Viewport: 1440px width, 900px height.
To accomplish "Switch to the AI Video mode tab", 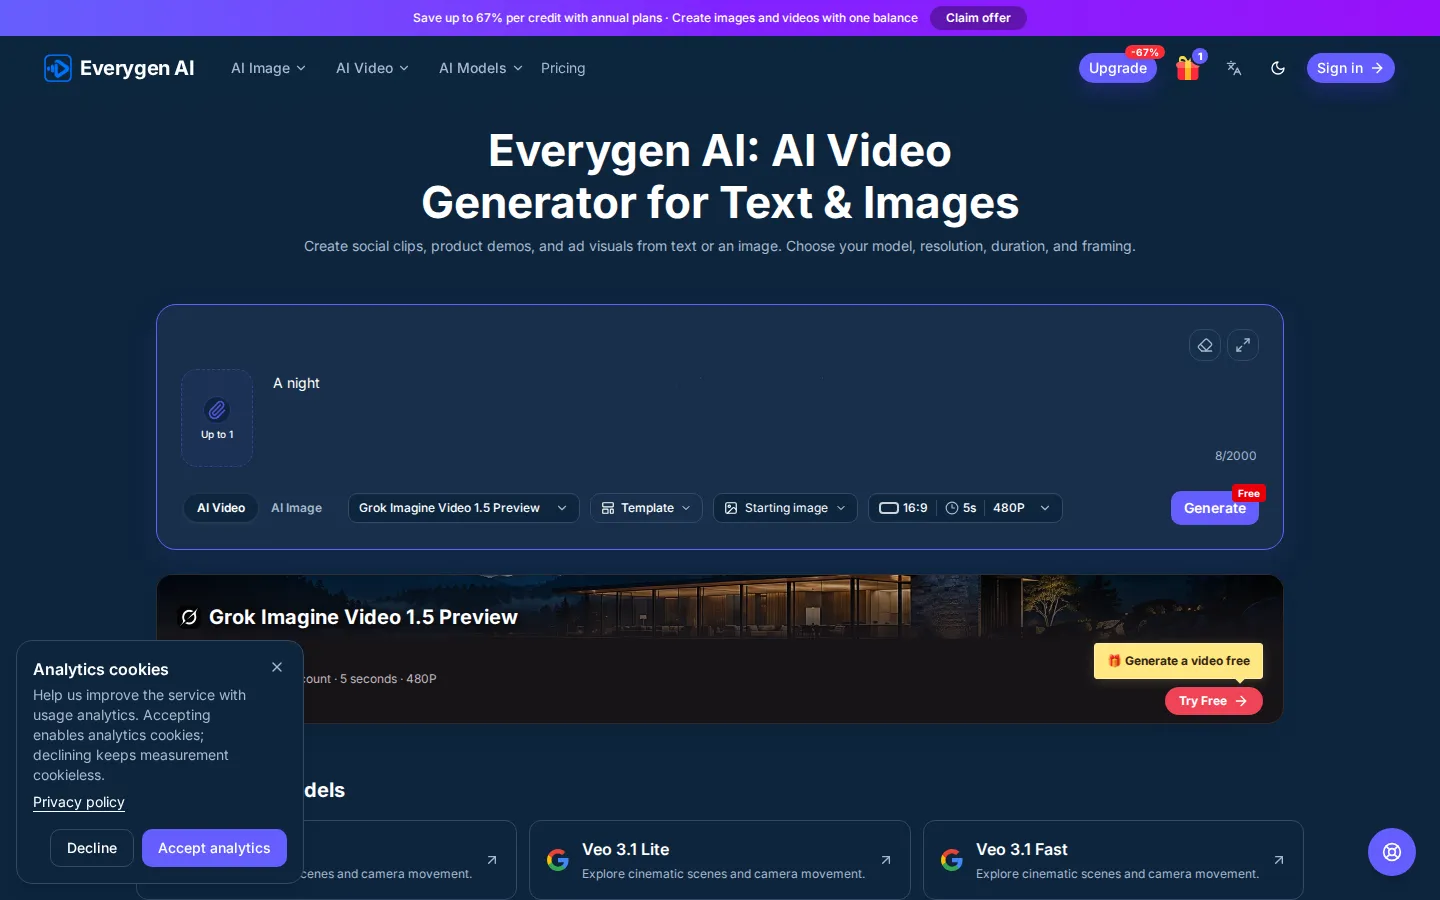I will (x=221, y=508).
